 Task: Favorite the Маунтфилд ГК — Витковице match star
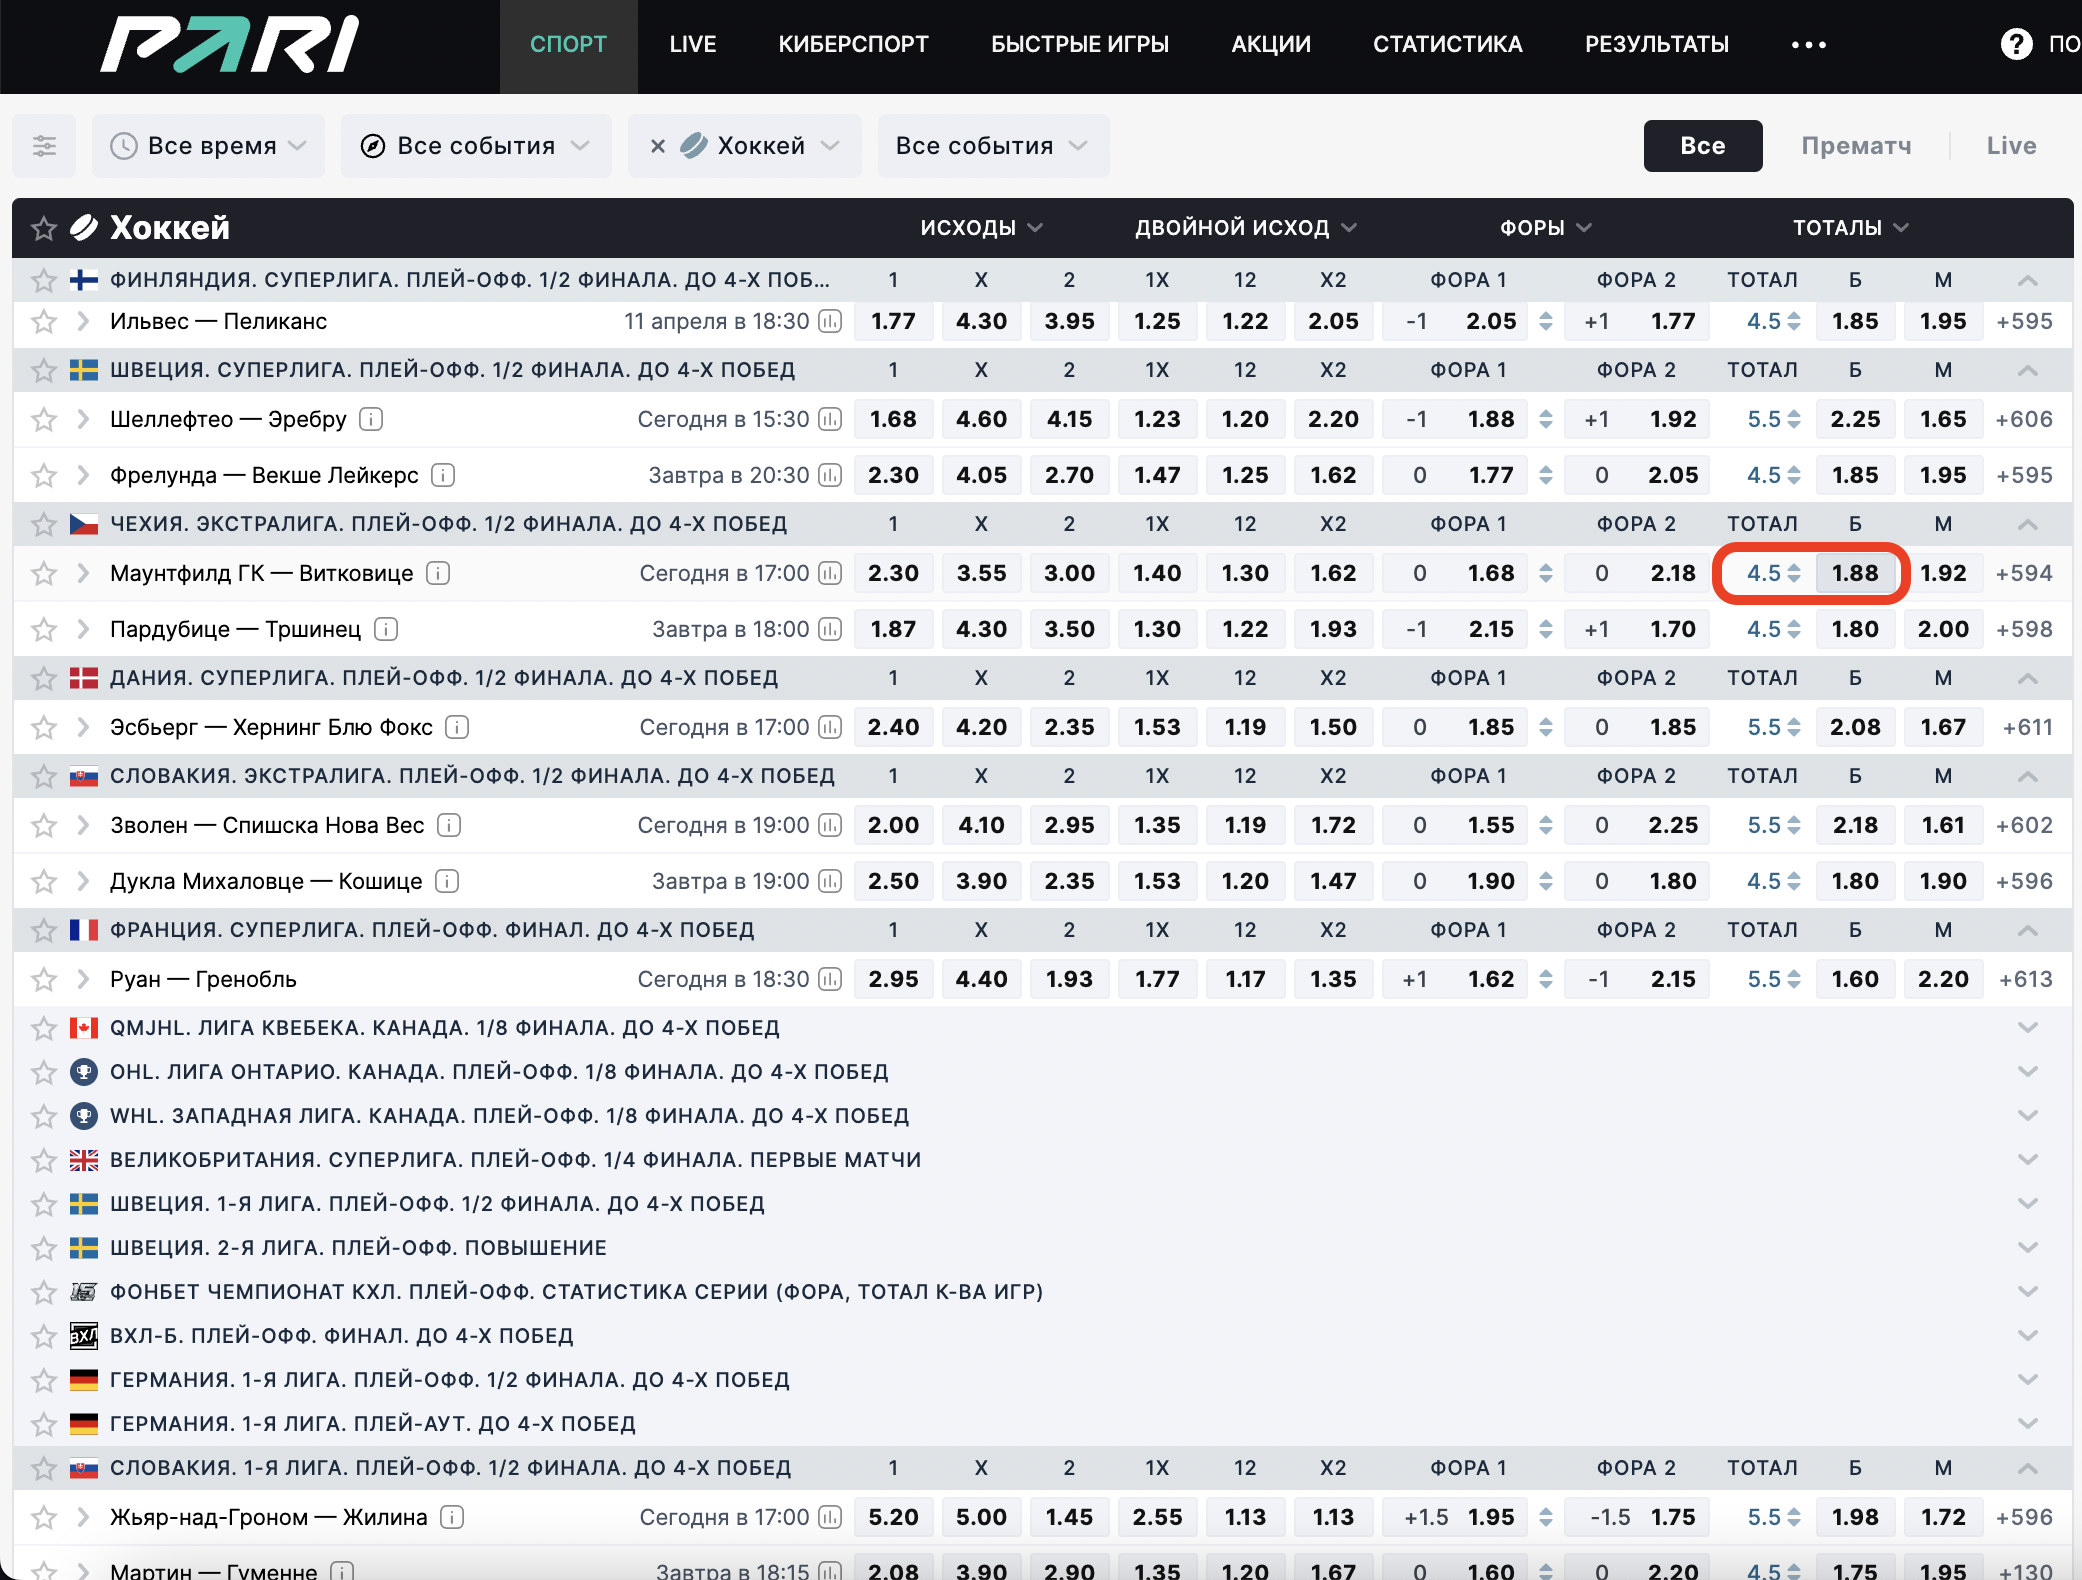click(44, 574)
